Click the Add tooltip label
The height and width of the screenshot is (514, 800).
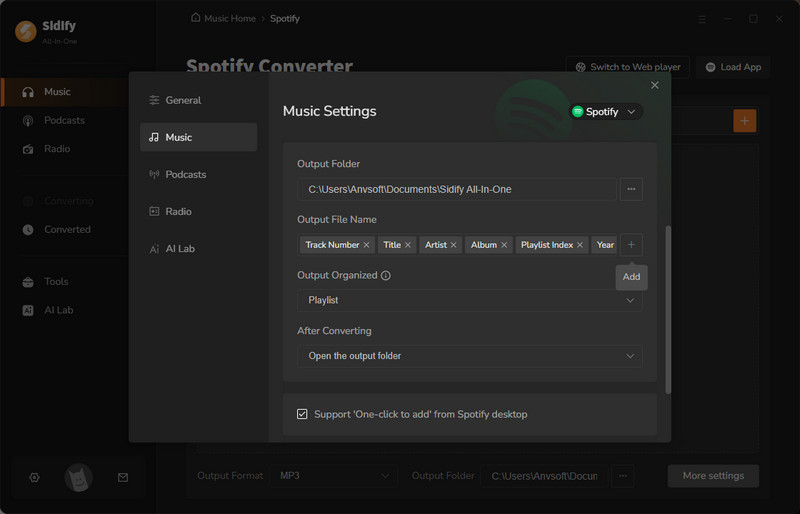(x=631, y=277)
